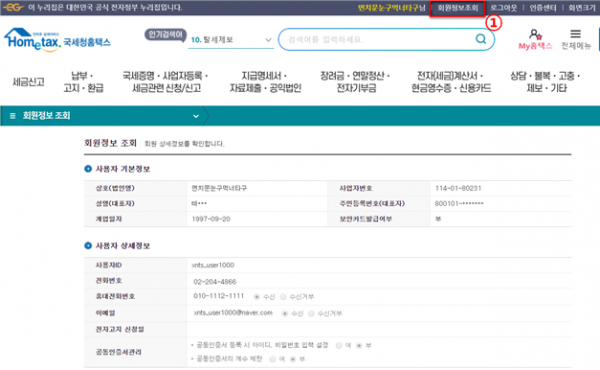Viewport: 600px width, 370px height.
Task: Open the 장려금·연말정산·전자기부금 menu
Action: pyautogui.click(x=355, y=82)
